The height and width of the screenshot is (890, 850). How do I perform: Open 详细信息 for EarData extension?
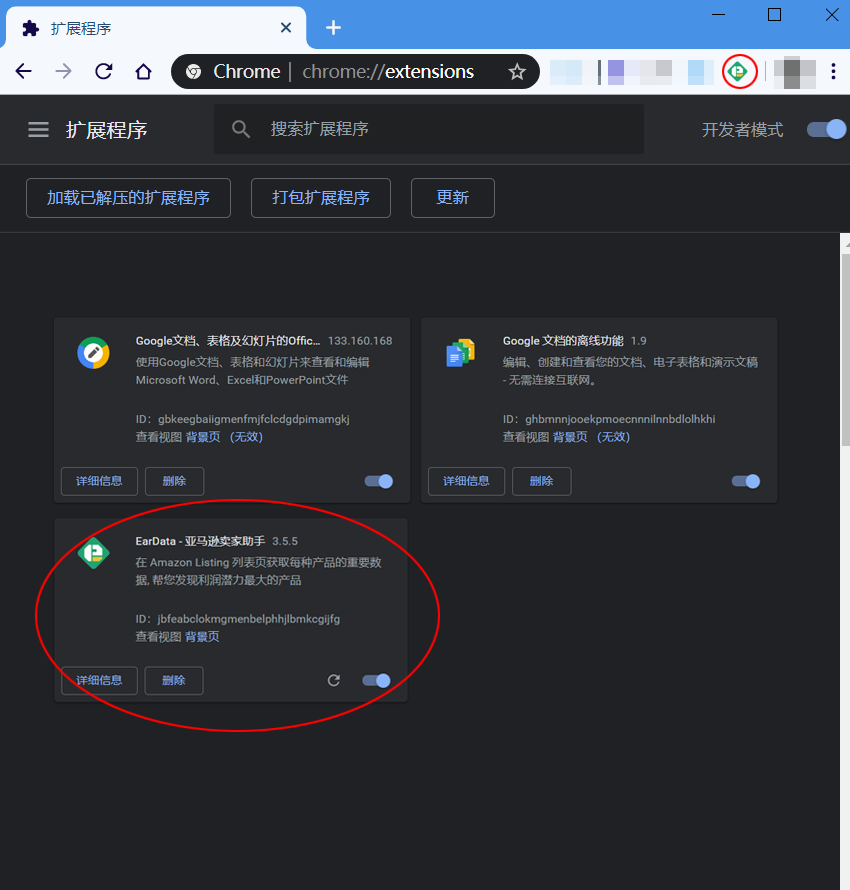pos(99,680)
